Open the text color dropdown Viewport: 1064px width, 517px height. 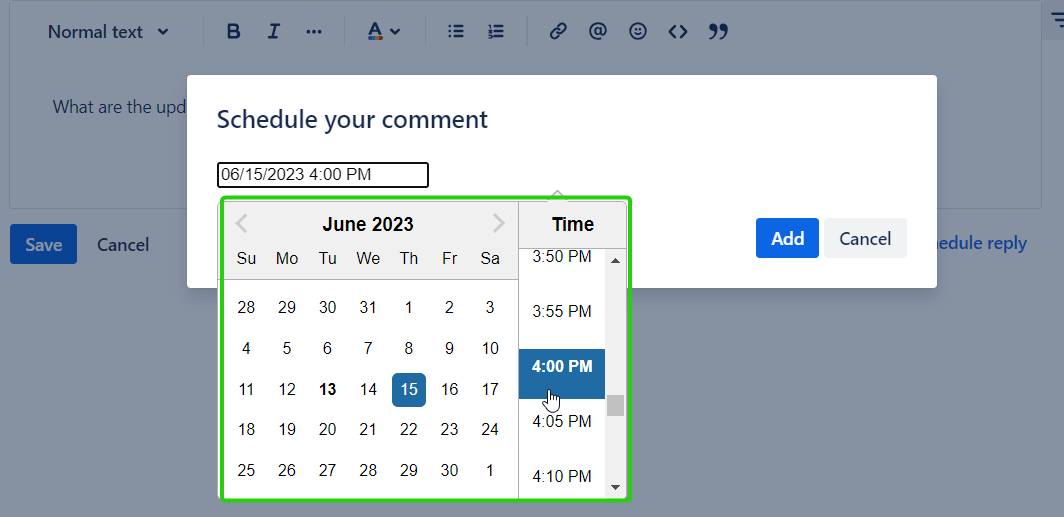[383, 32]
